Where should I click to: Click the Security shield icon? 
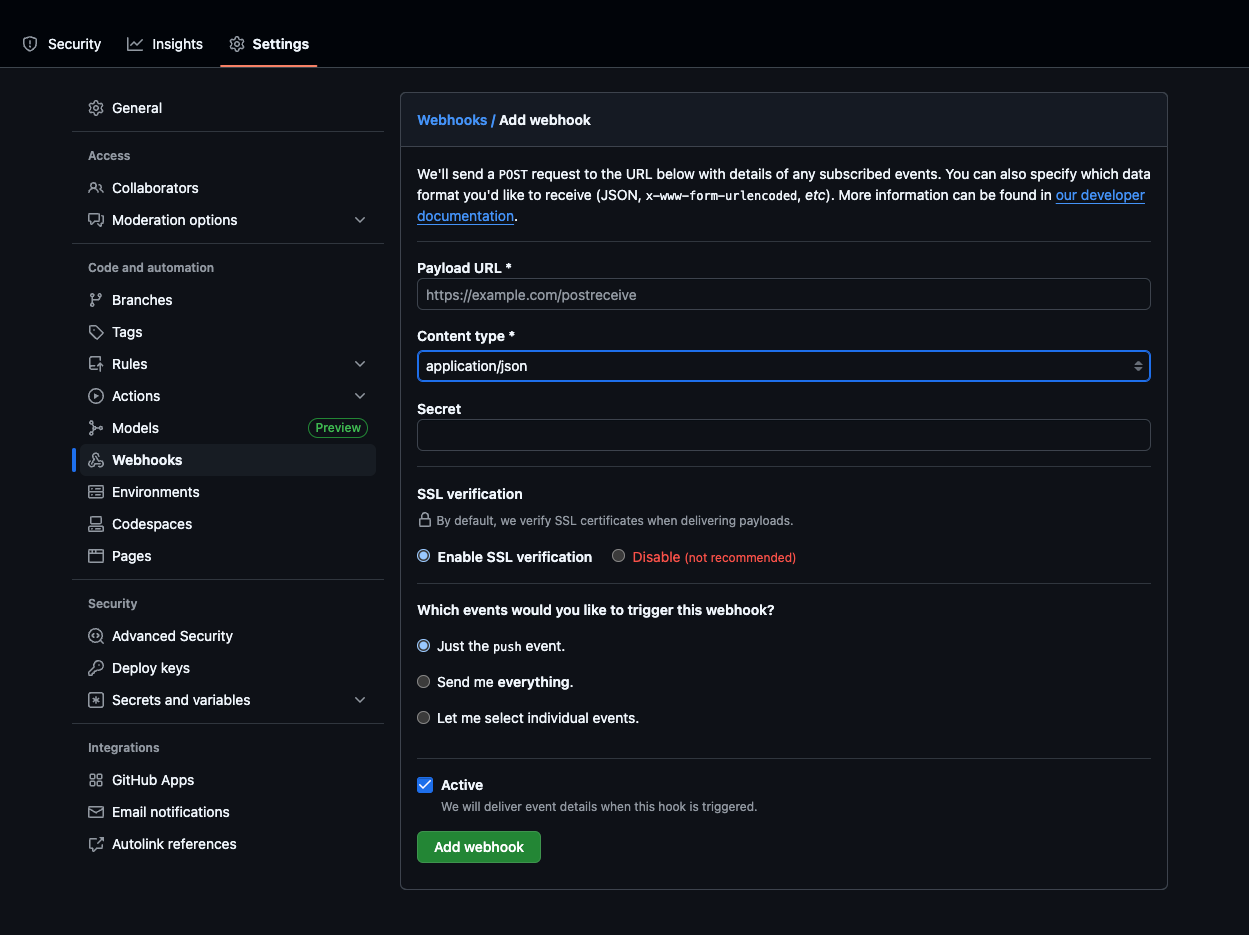(x=30, y=44)
